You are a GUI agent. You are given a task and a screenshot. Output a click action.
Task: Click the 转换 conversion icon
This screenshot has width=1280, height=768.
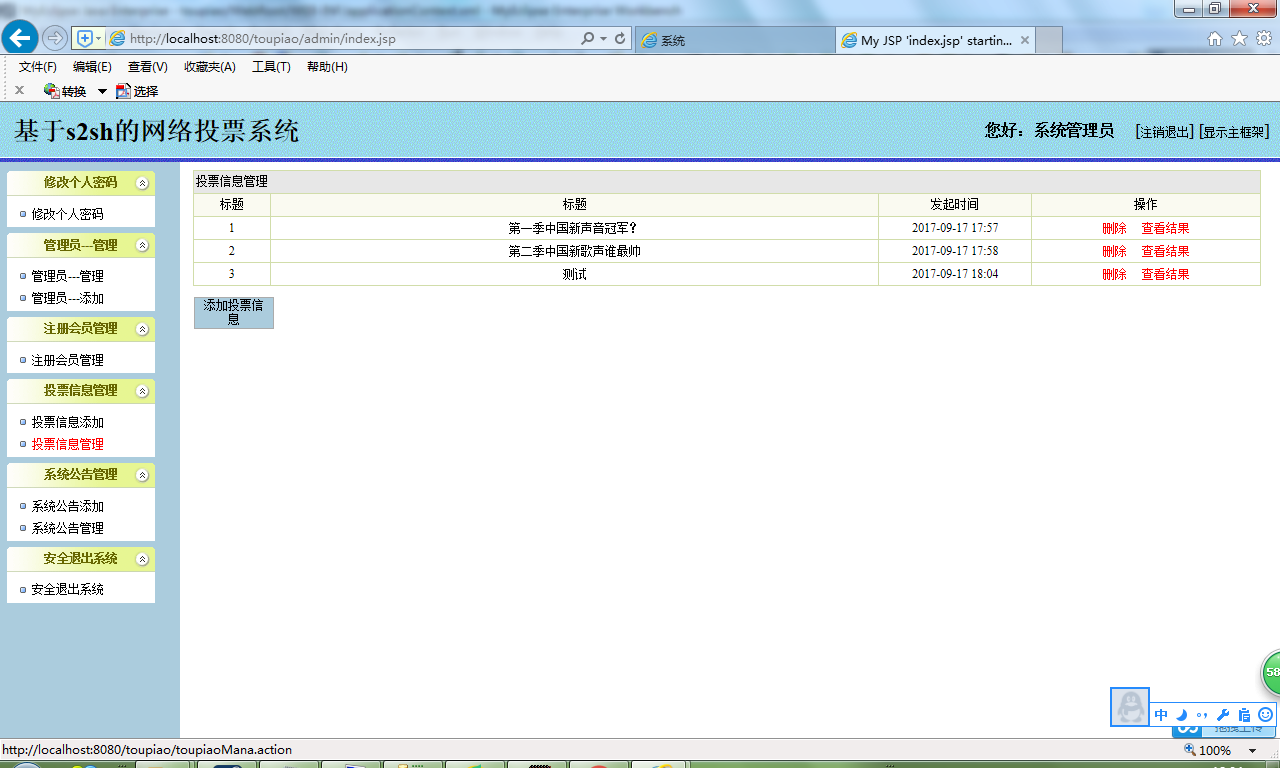coord(63,90)
